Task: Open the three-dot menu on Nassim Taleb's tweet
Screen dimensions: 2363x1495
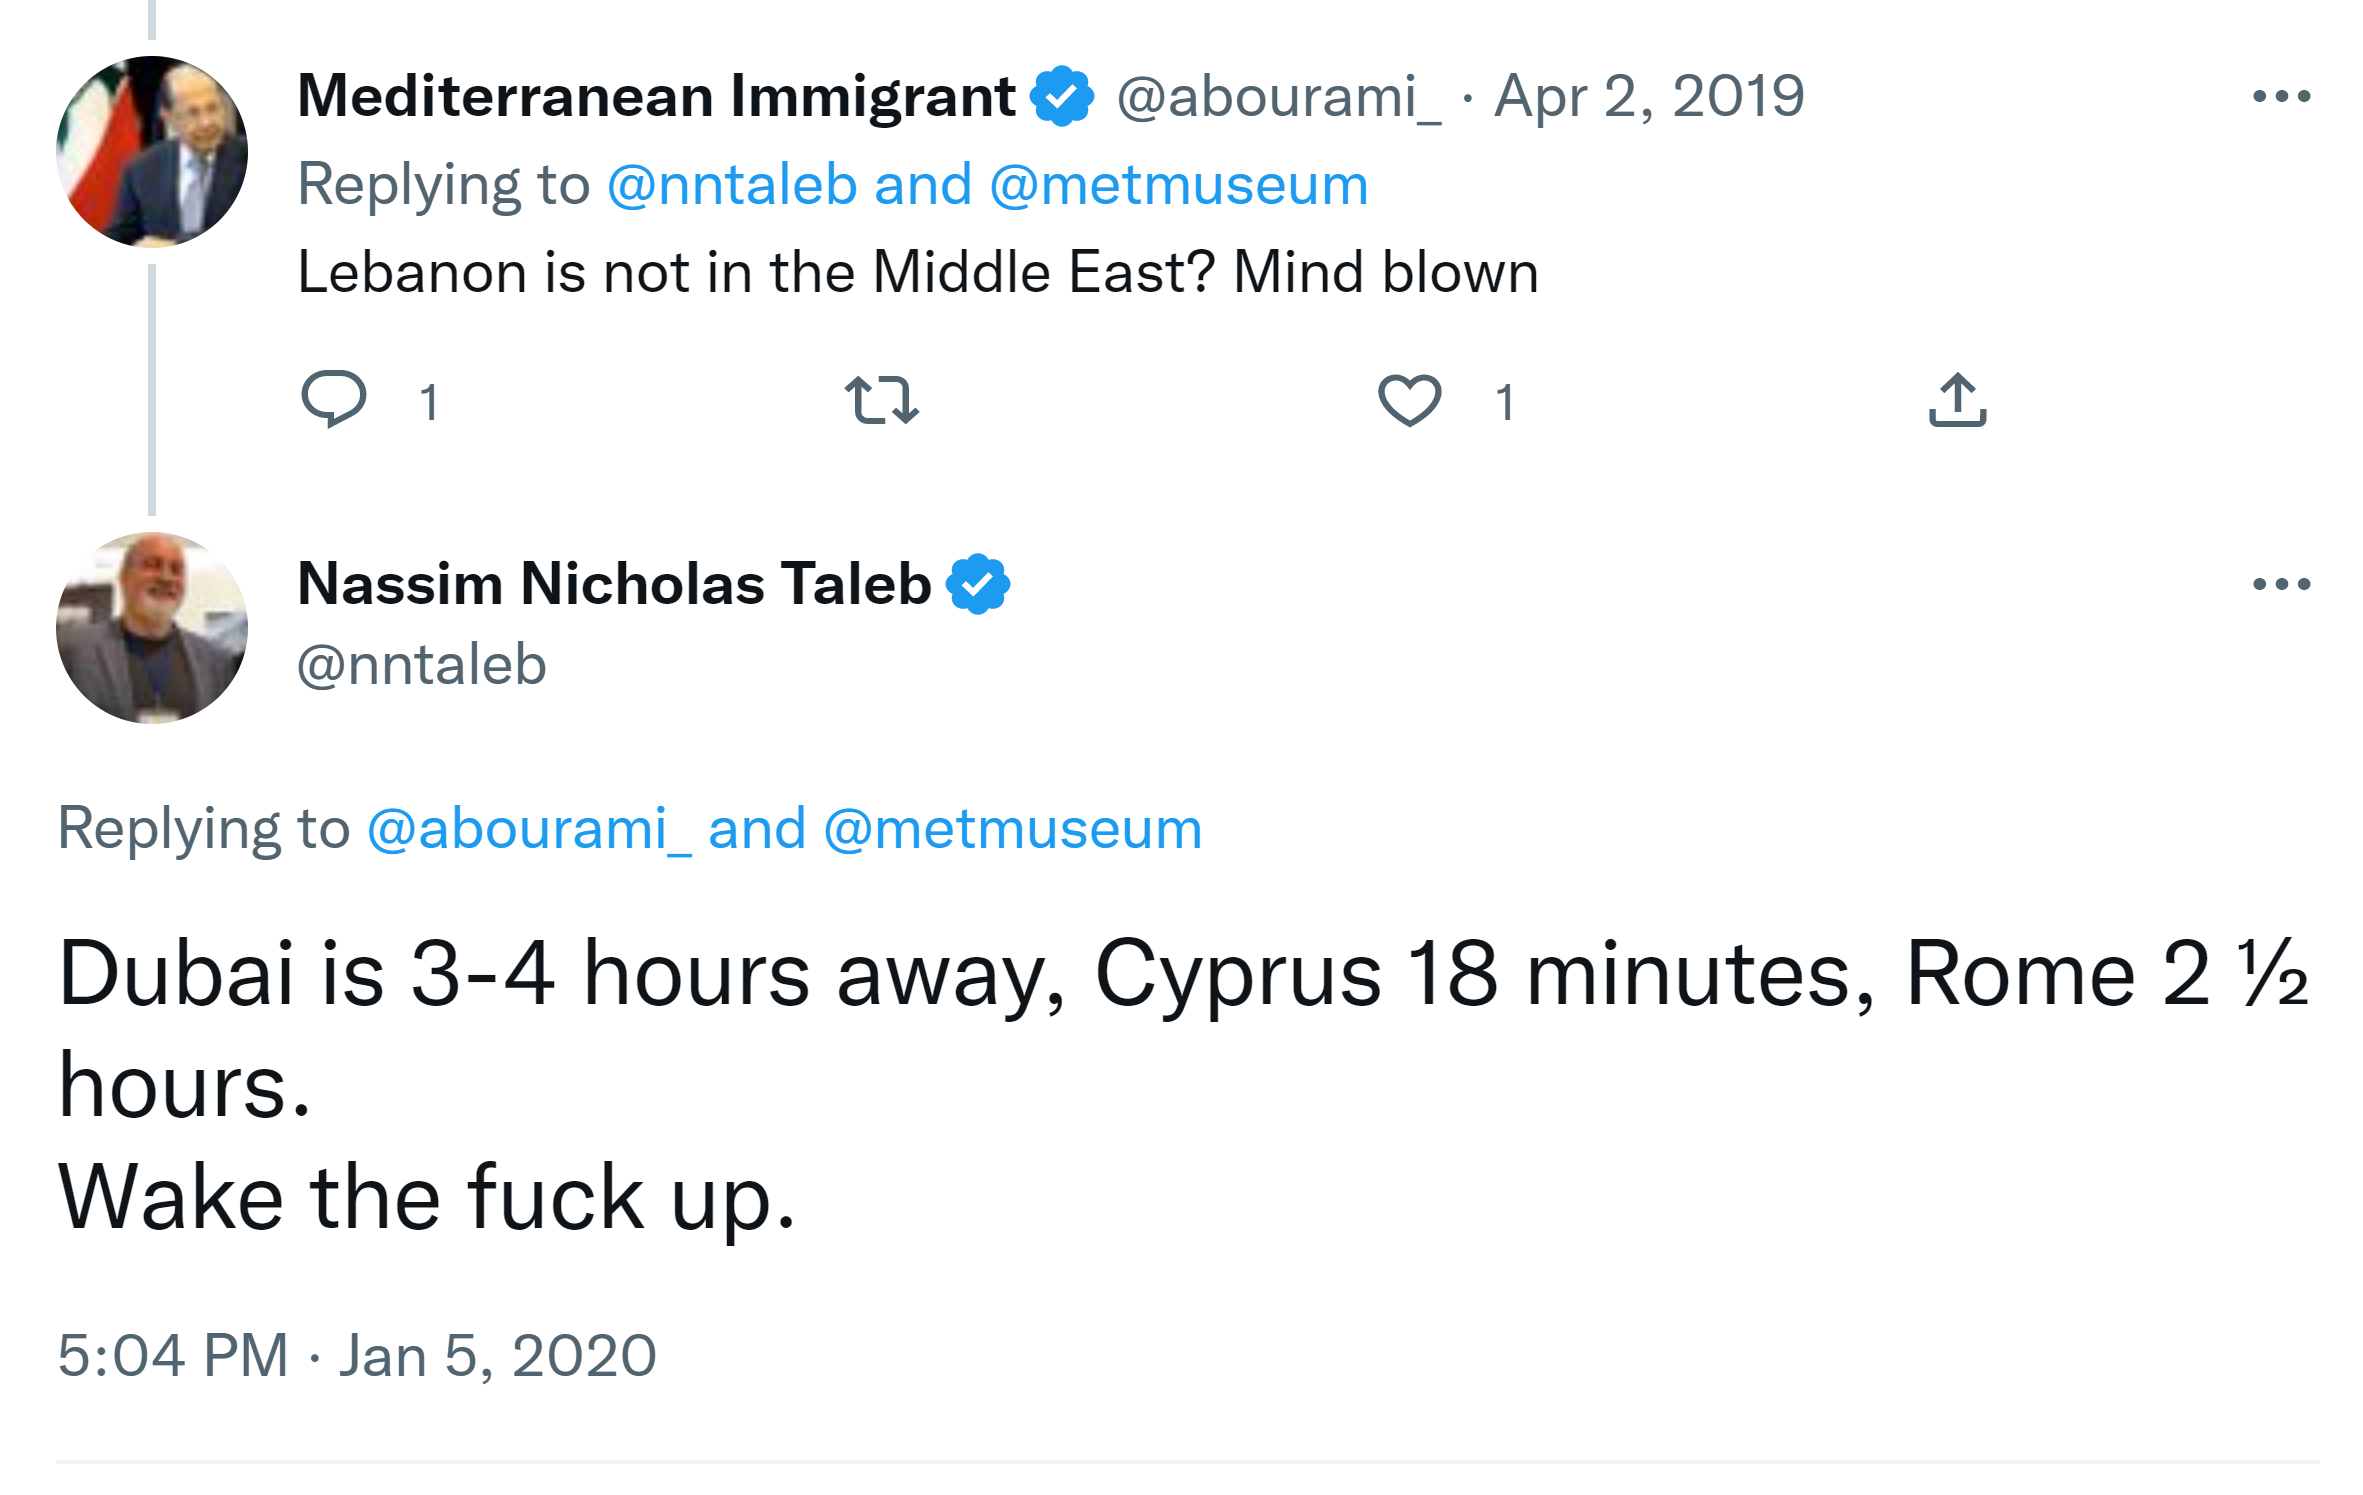Action: tap(2281, 584)
